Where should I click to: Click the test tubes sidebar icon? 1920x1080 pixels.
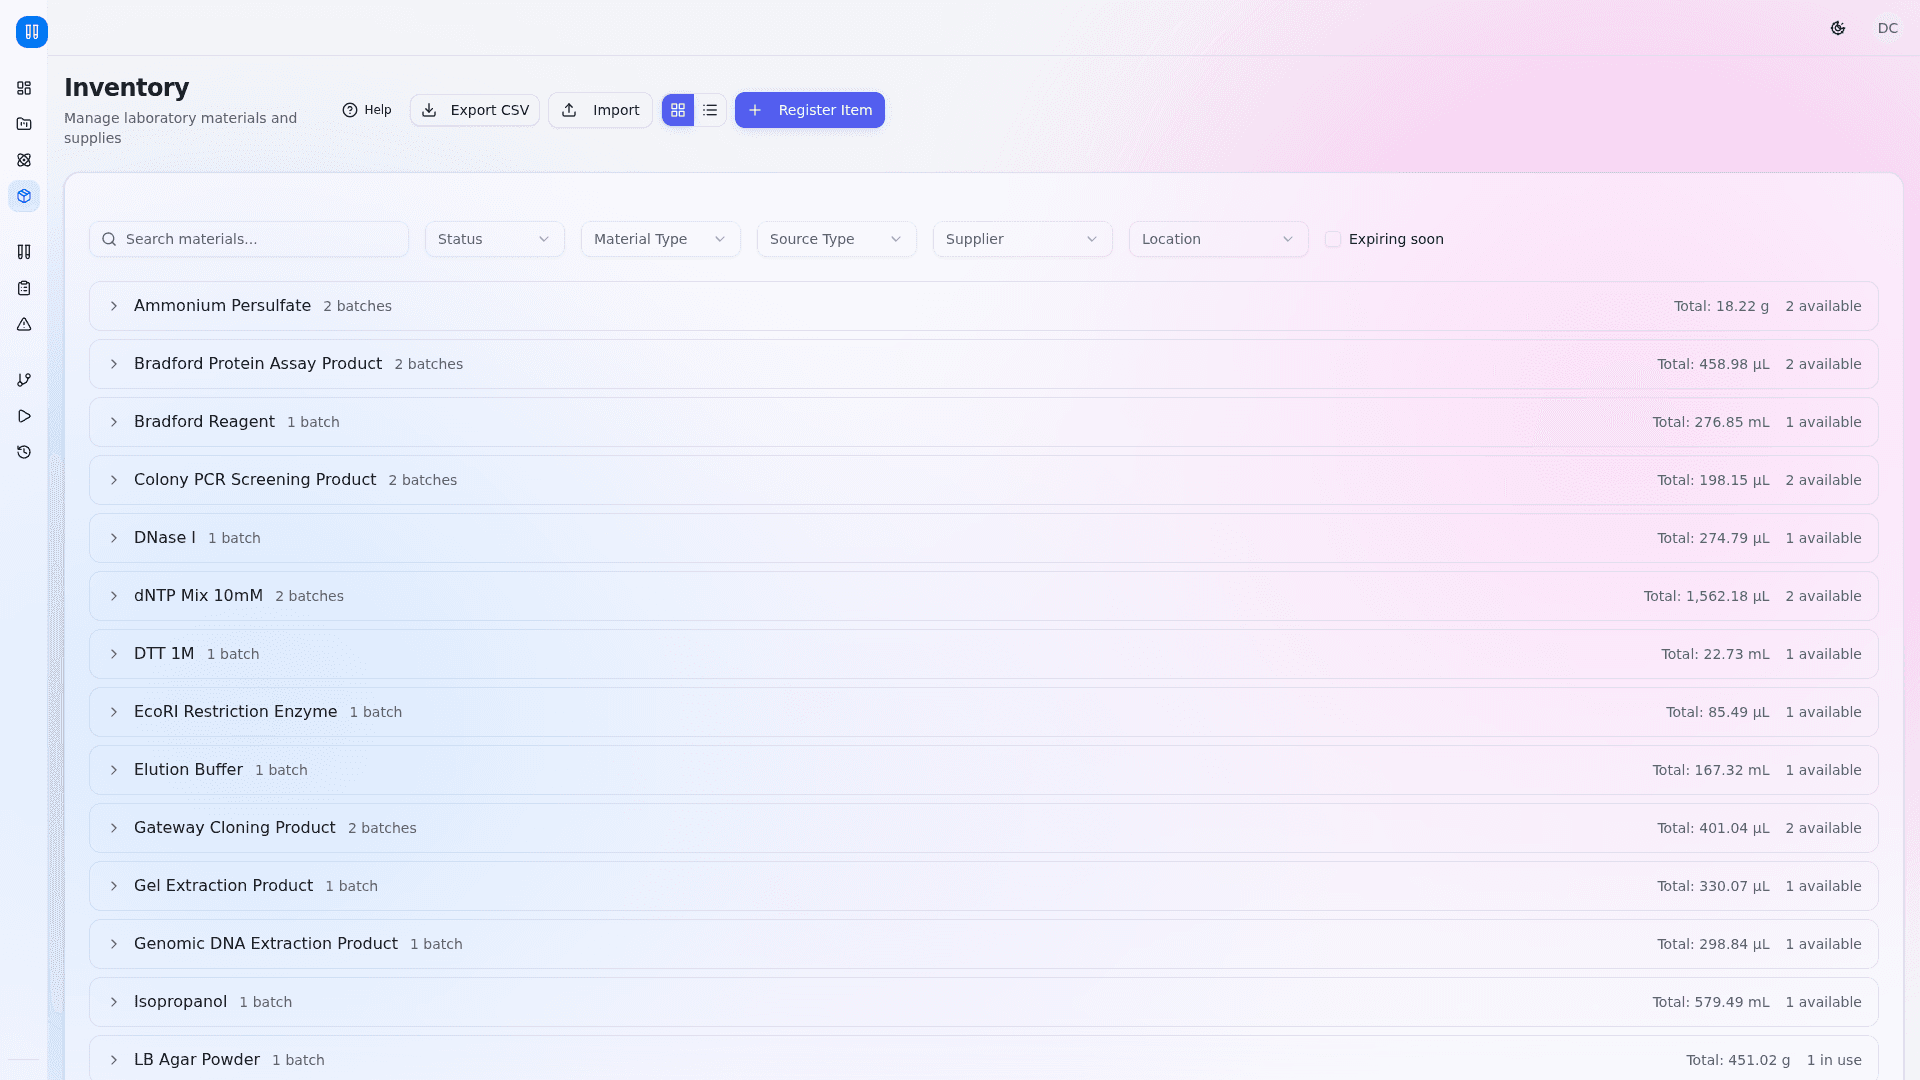click(x=24, y=252)
